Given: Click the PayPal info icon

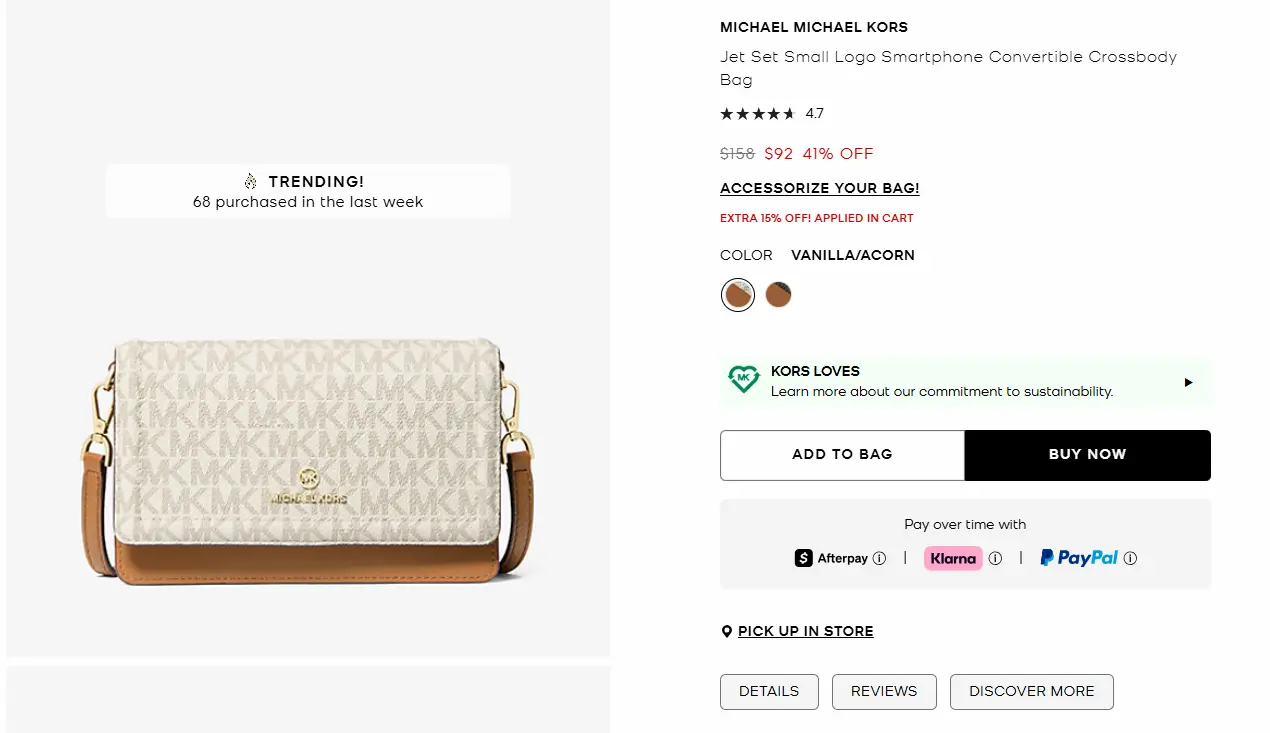Looking at the screenshot, I should coord(1131,558).
